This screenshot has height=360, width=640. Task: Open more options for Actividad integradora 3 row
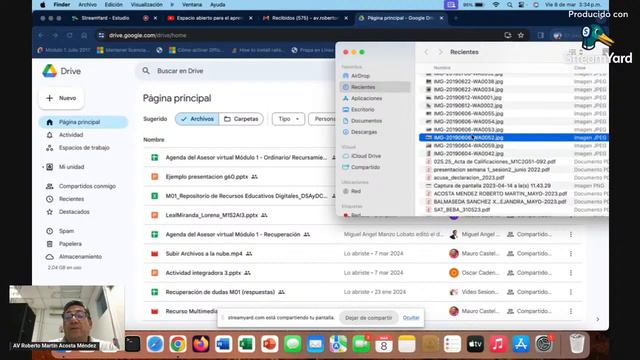click(571, 273)
